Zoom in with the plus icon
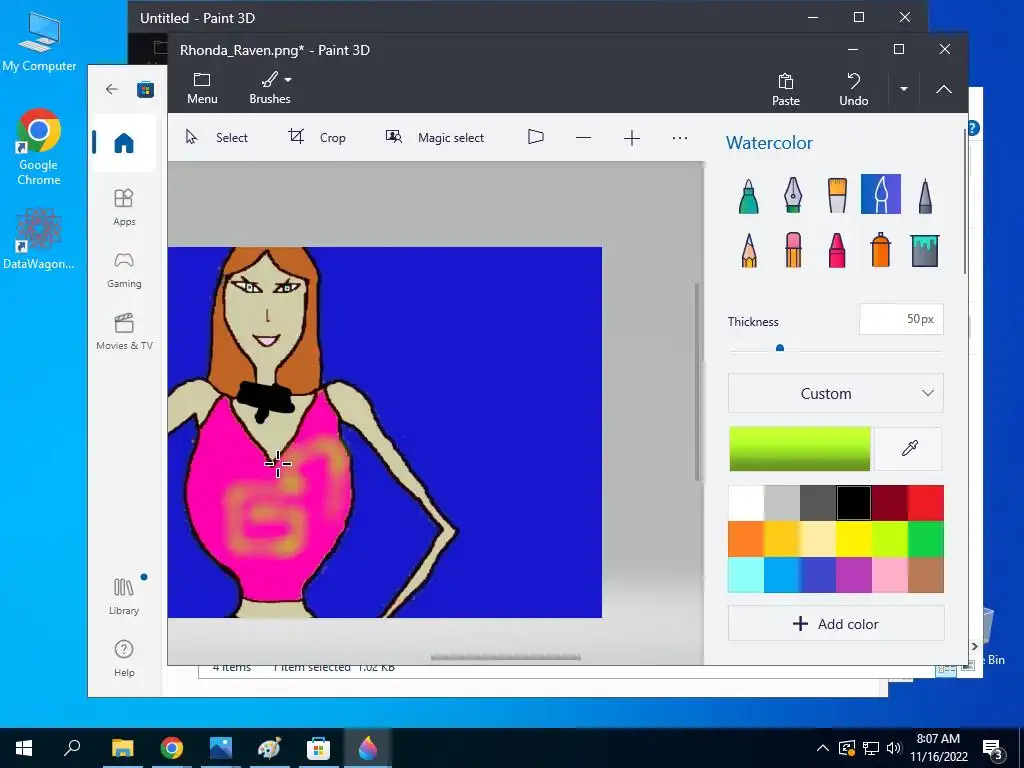This screenshot has width=1024, height=768. click(x=632, y=138)
